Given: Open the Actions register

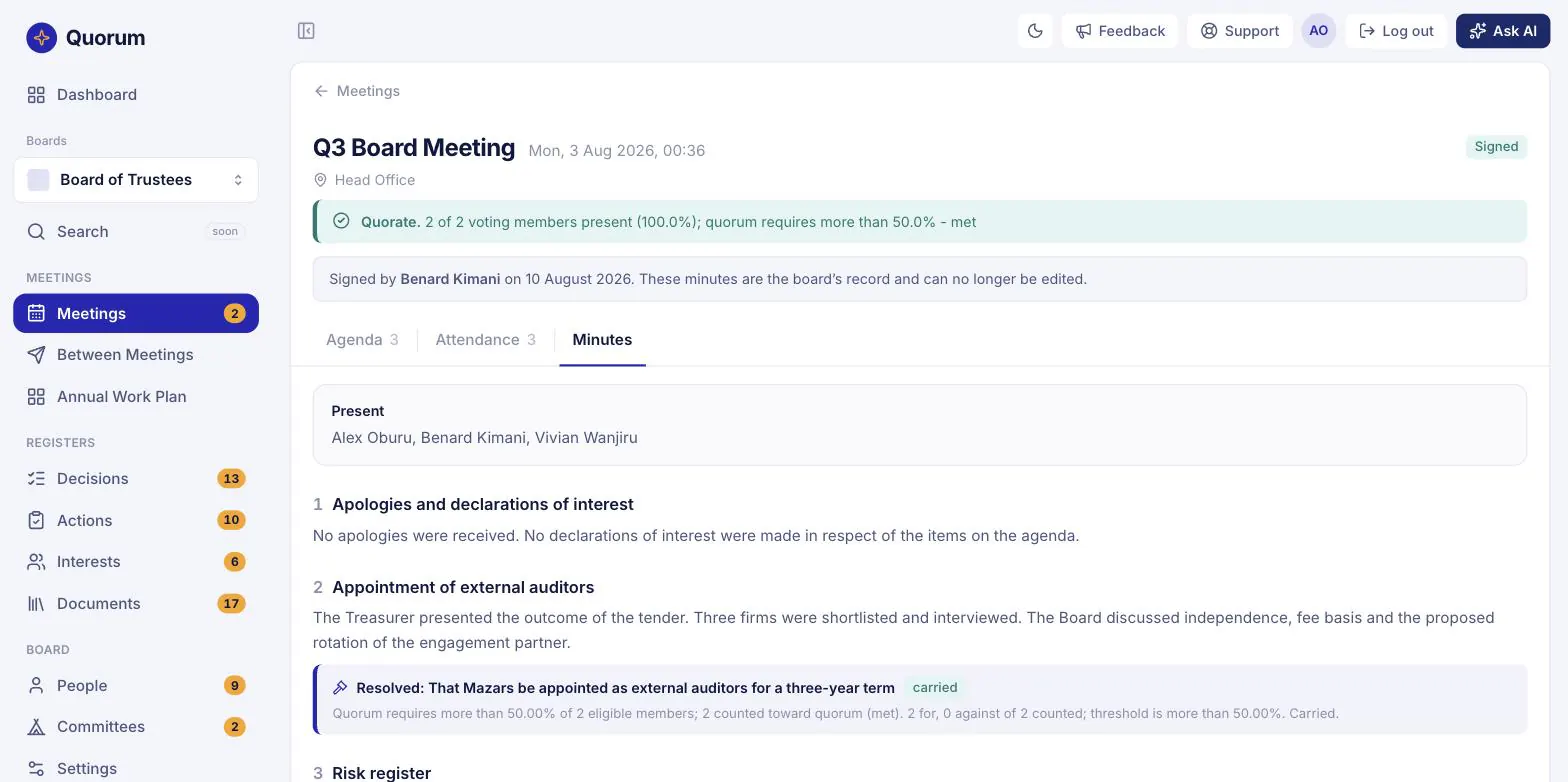Looking at the screenshot, I should pos(136,521).
